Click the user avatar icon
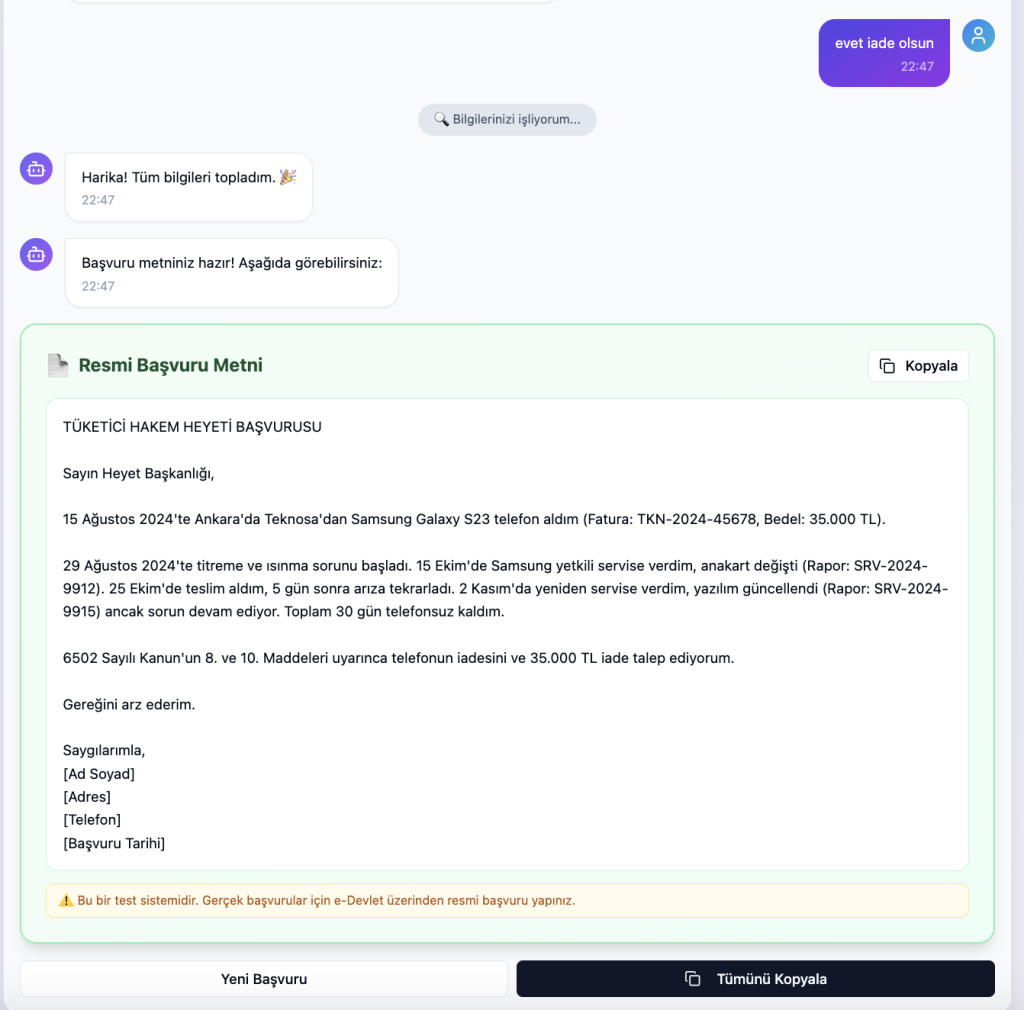1024x1010 pixels. (x=978, y=36)
